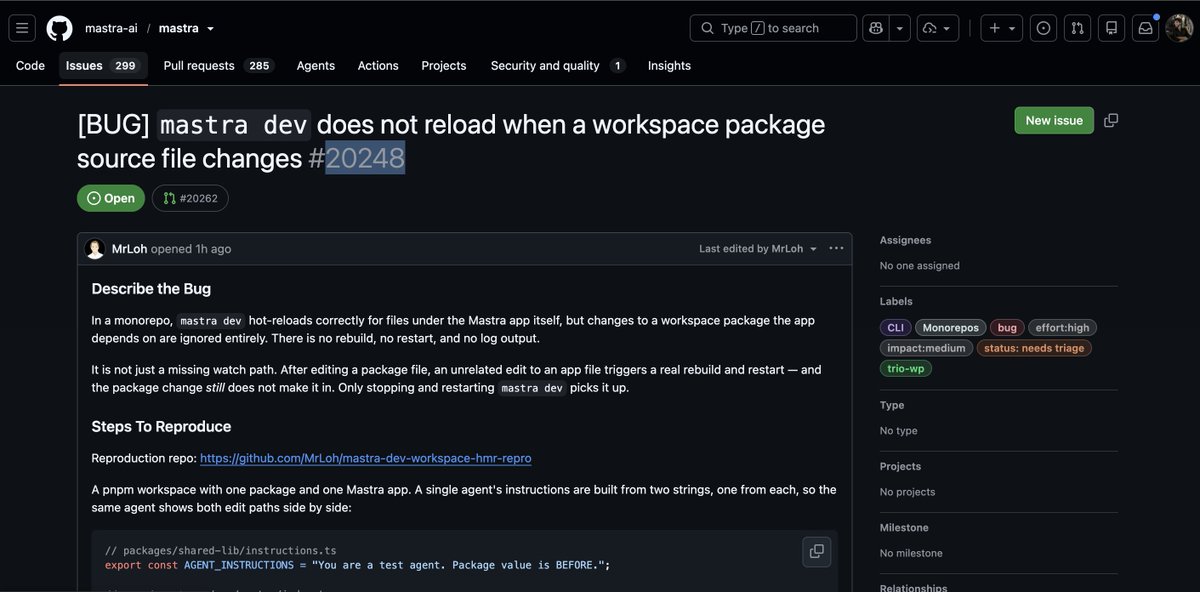Image resolution: width=1200 pixels, height=592 pixels.
Task: Switch to the Projects tab
Action: tap(444, 66)
